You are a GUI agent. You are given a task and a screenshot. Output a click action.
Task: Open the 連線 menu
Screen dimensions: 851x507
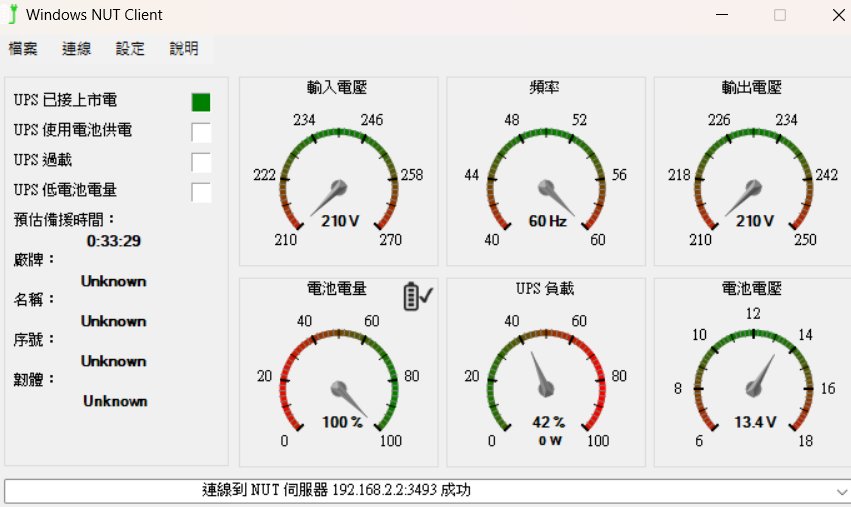76,49
